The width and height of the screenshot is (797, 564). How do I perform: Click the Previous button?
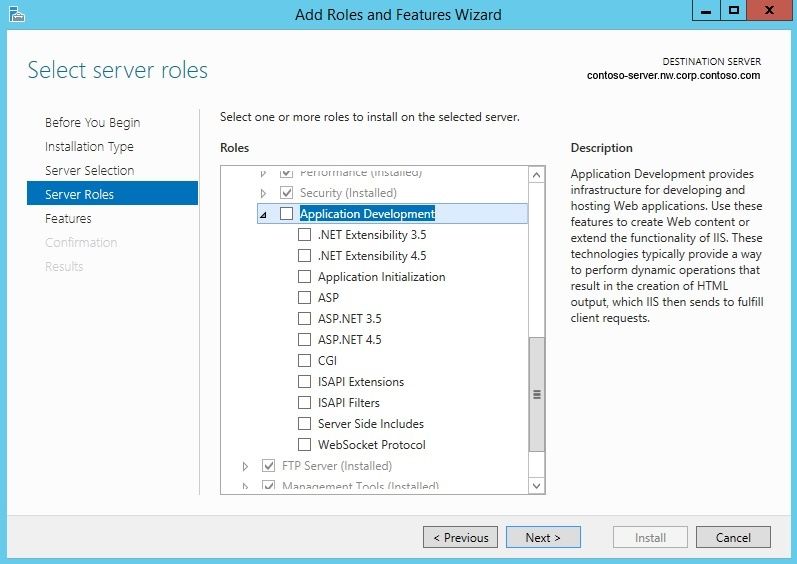coord(461,537)
